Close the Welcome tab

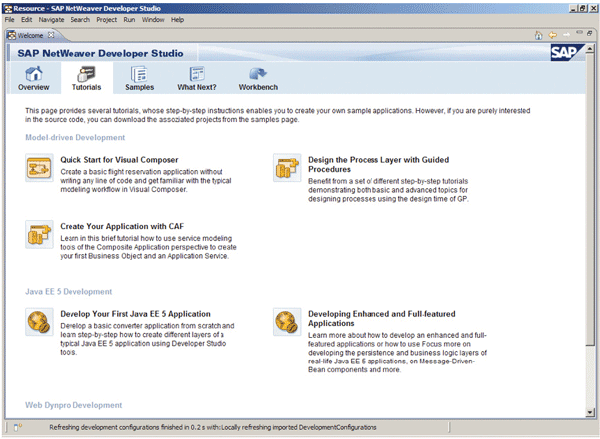[x=49, y=35]
